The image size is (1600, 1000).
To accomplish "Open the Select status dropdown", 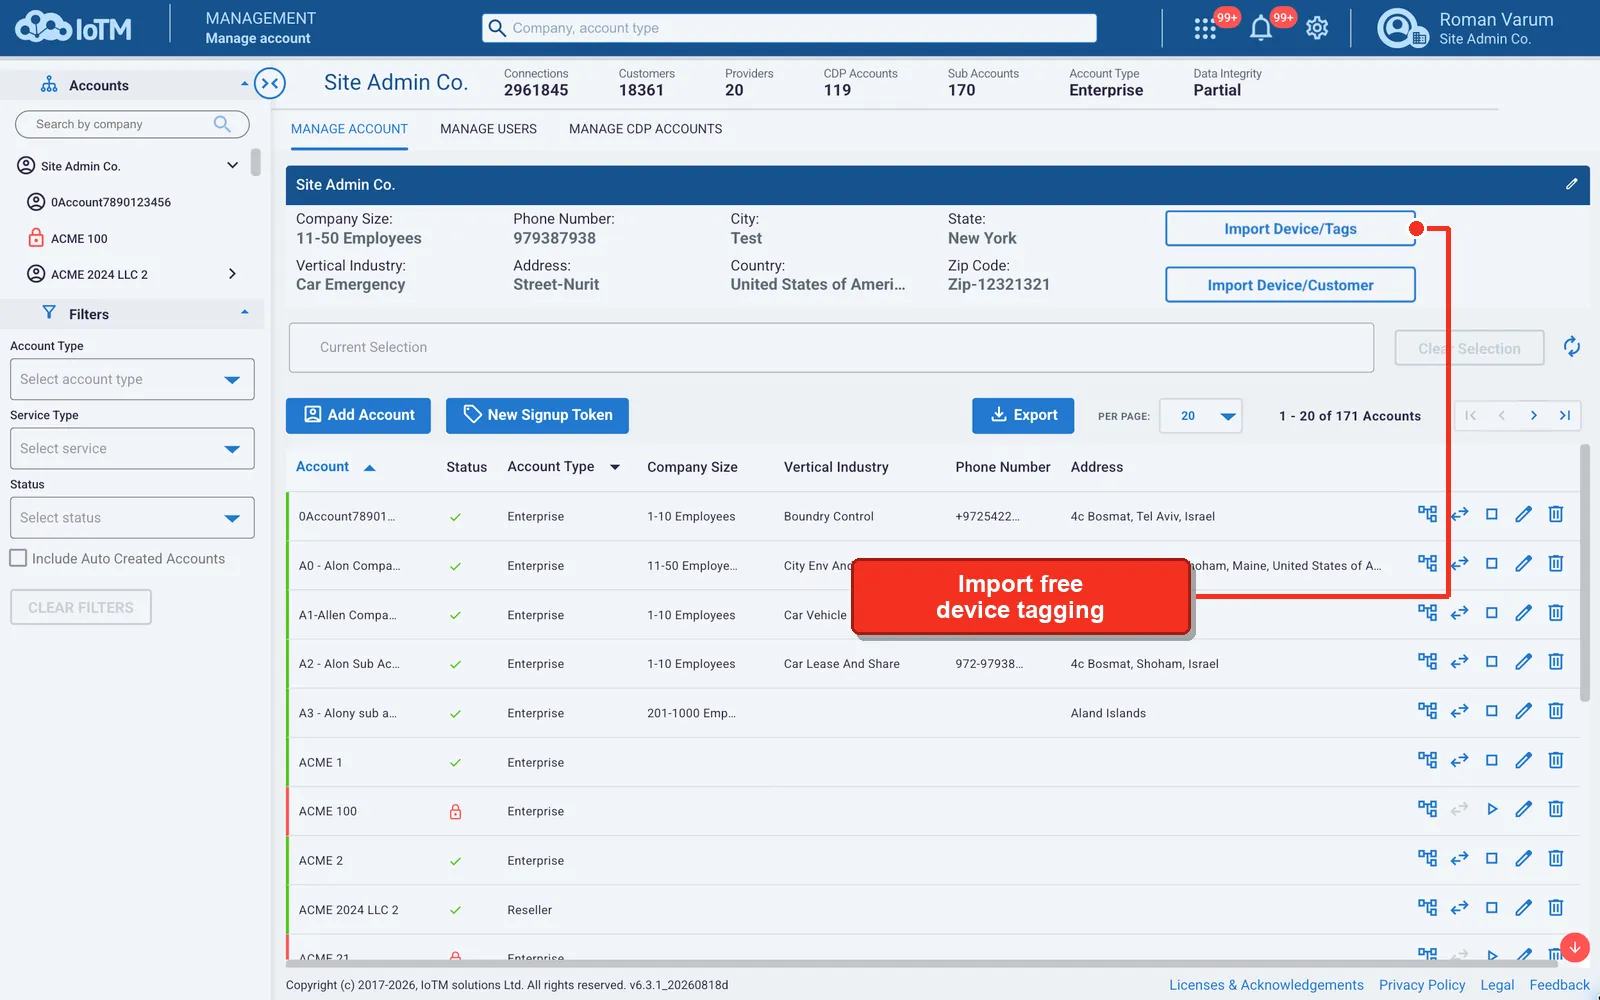I will pos(132,517).
